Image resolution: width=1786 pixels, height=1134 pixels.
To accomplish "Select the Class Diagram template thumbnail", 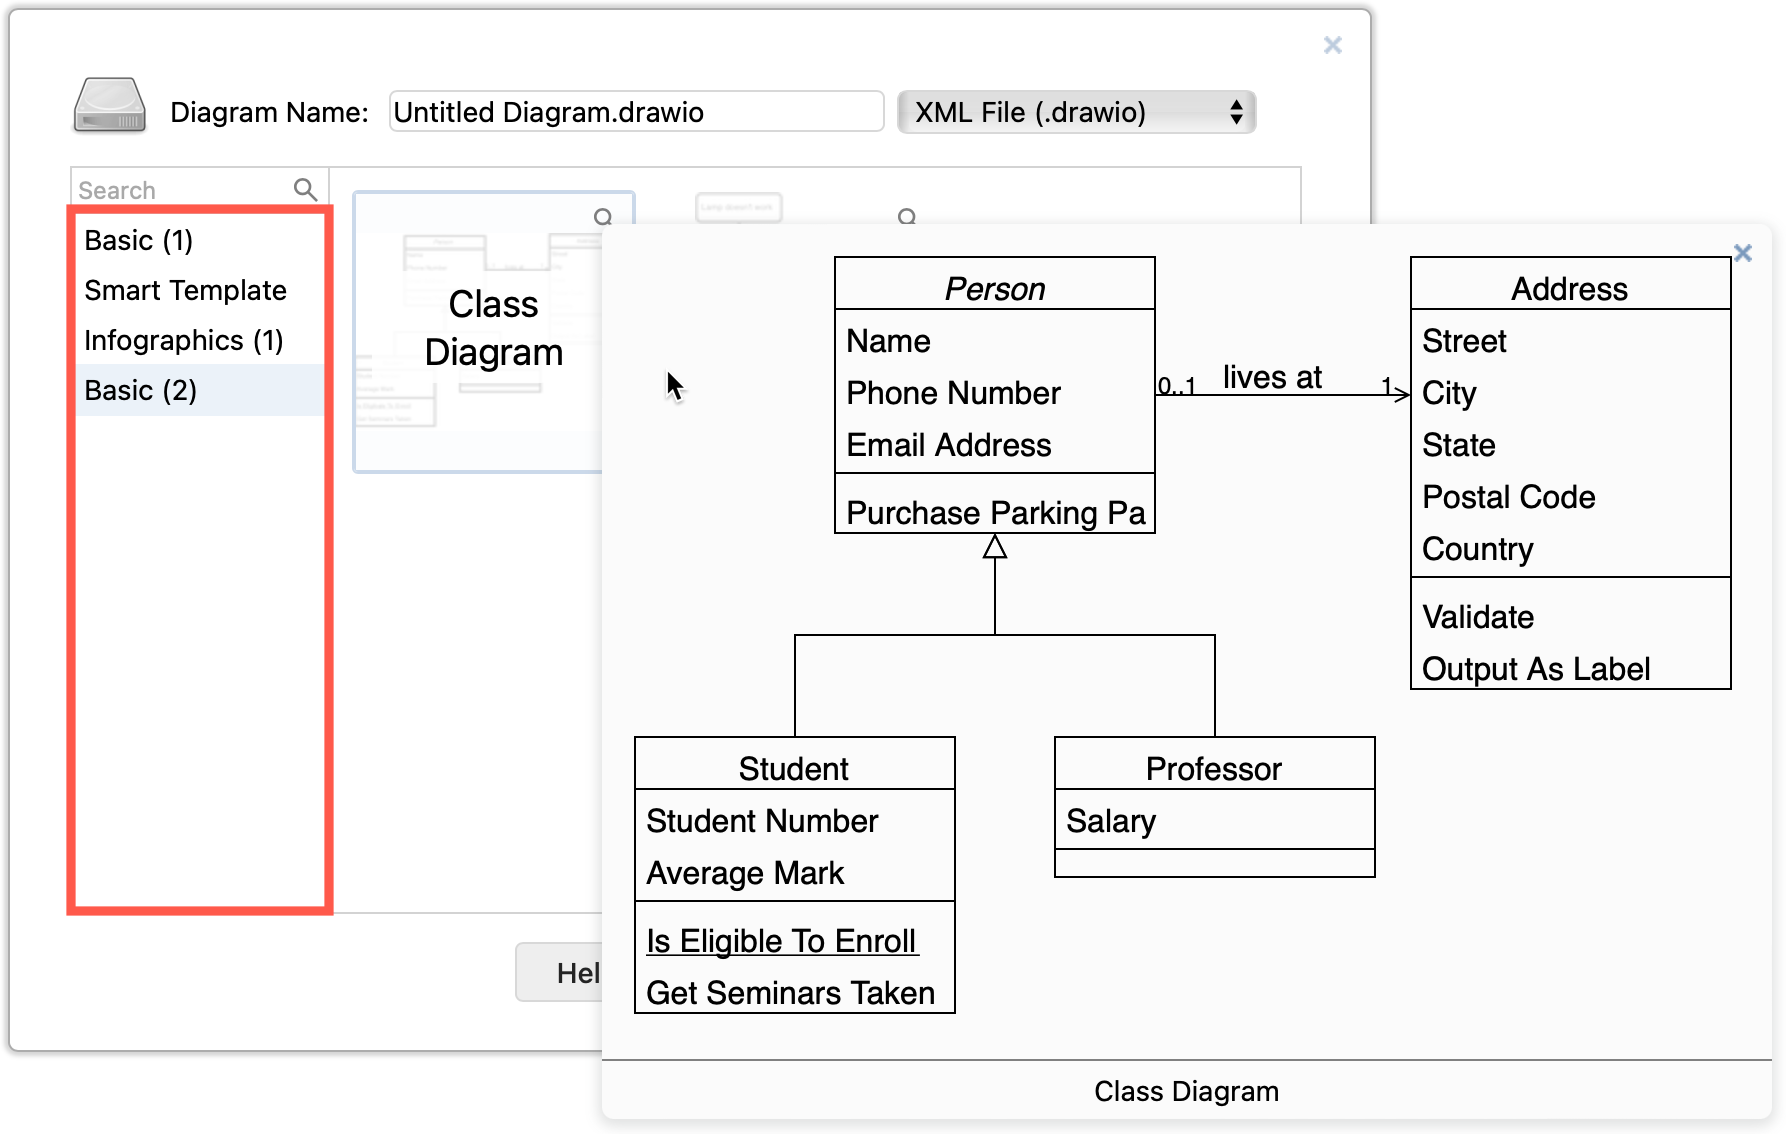I will coord(494,330).
